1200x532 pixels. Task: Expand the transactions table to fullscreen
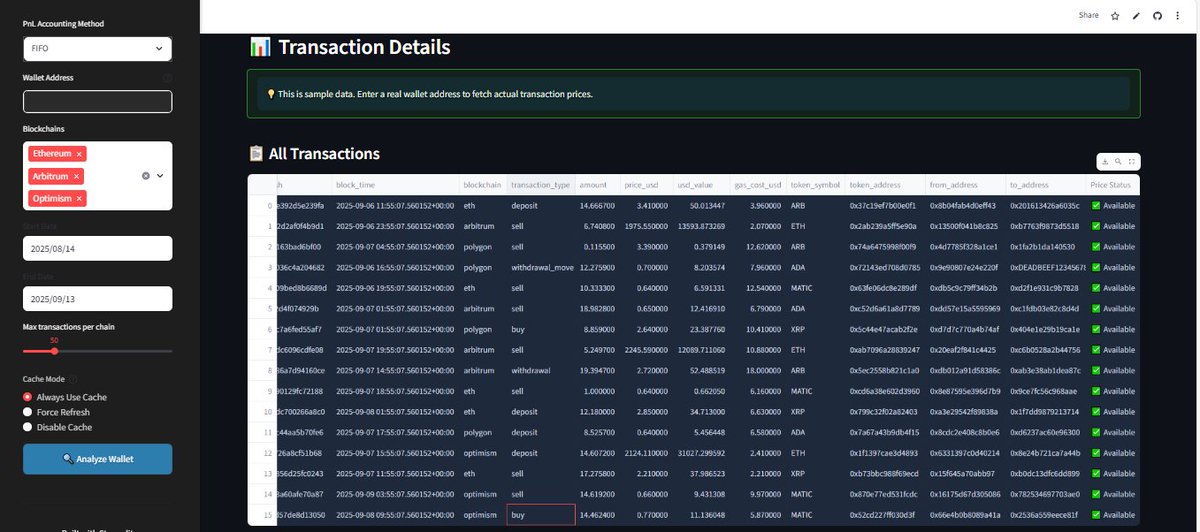(1131, 160)
